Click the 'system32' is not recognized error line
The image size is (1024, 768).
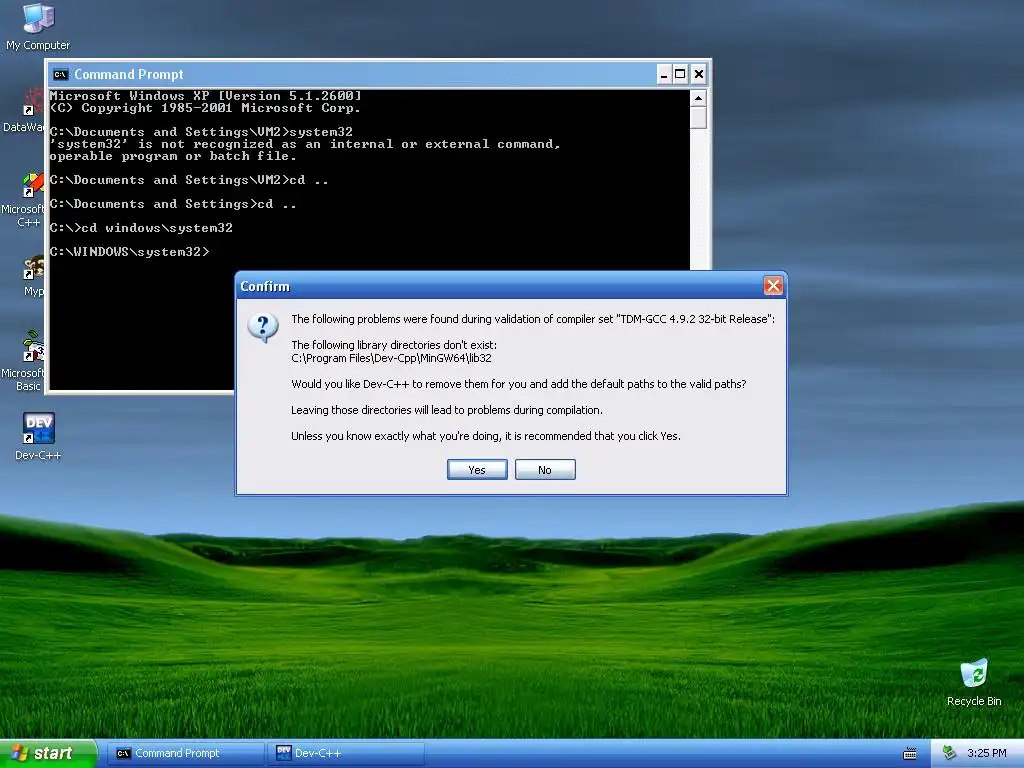tap(305, 144)
